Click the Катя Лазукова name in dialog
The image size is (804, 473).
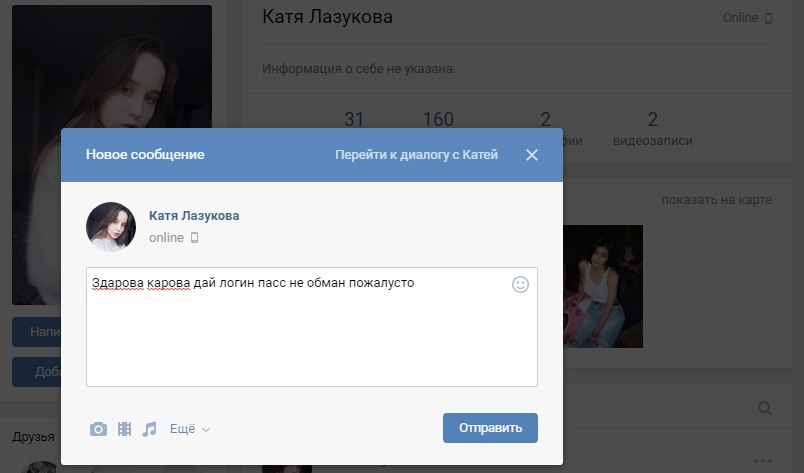pyautogui.click(x=194, y=215)
